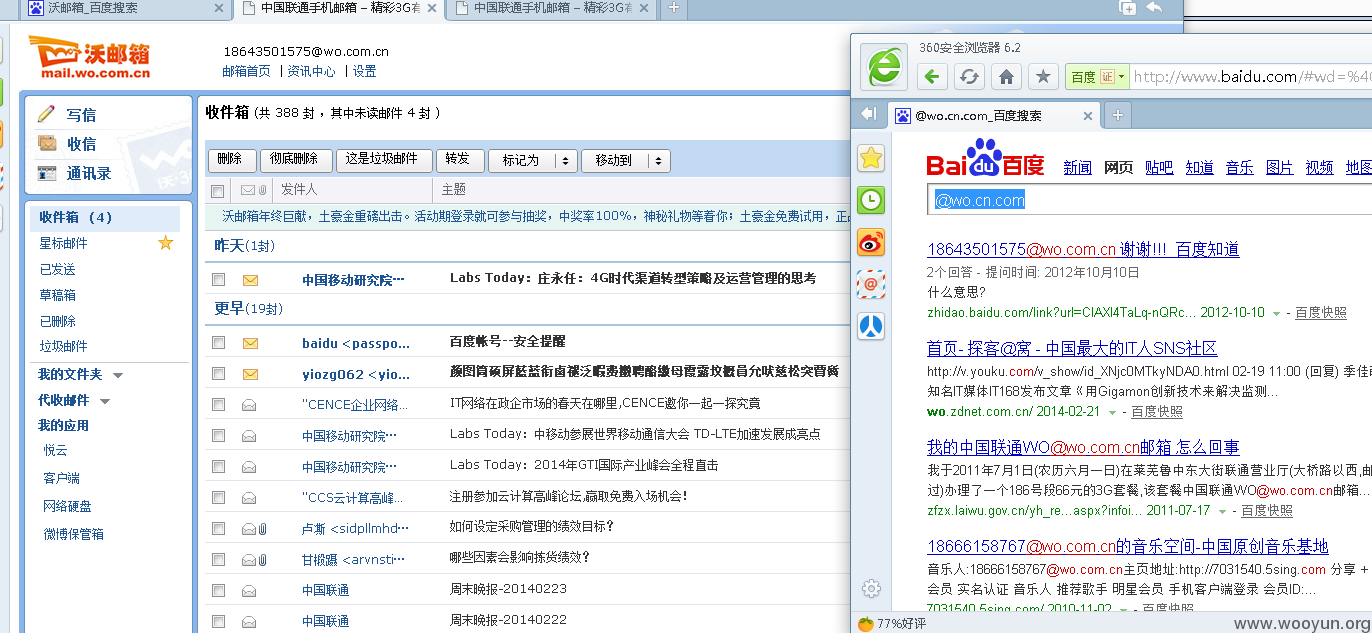This screenshot has height=633, width=1372.
Task: Open dropdown arrow next to 2012-10-10 result
Action: click(1276, 313)
